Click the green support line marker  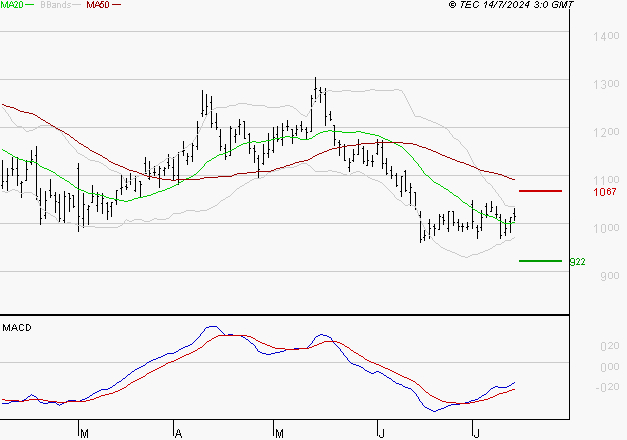pos(540,261)
